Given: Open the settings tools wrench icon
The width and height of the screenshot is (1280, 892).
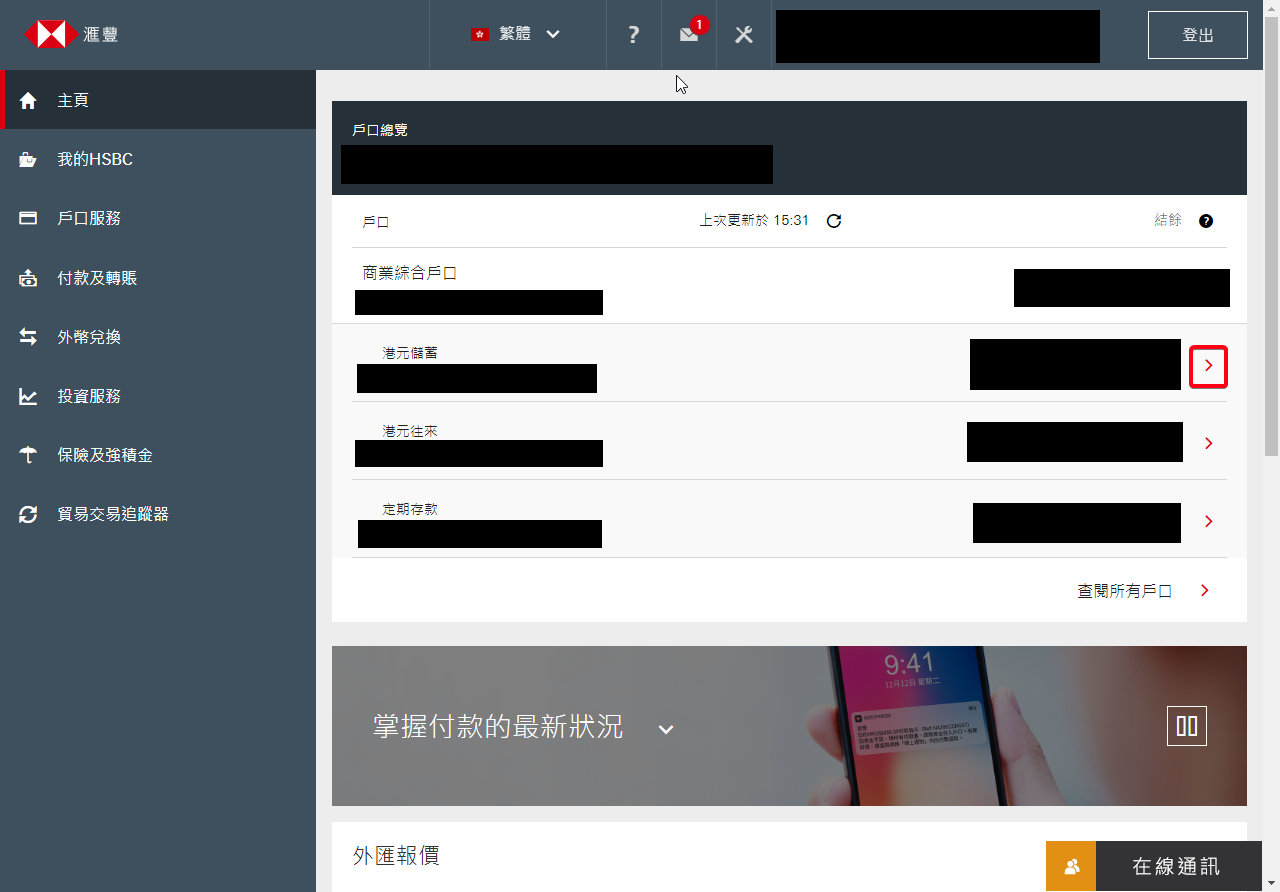Looking at the screenshot, I should tap(743, 35).
